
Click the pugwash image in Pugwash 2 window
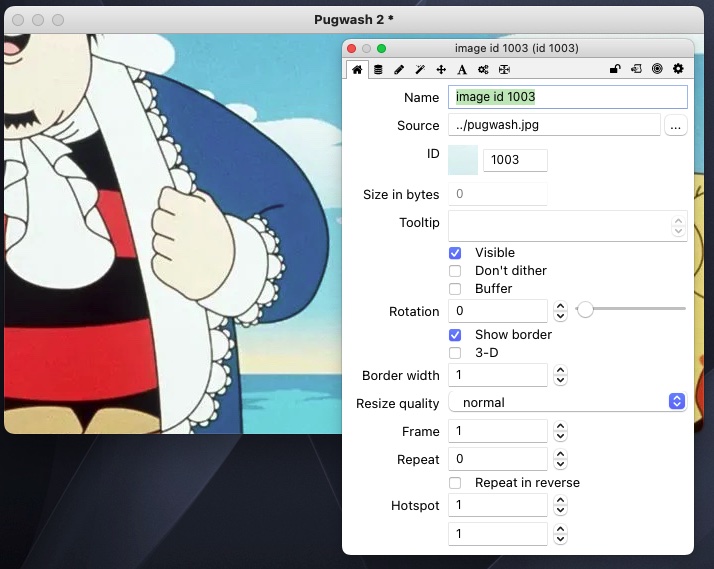pyautogui.click(x=173, y=234)
